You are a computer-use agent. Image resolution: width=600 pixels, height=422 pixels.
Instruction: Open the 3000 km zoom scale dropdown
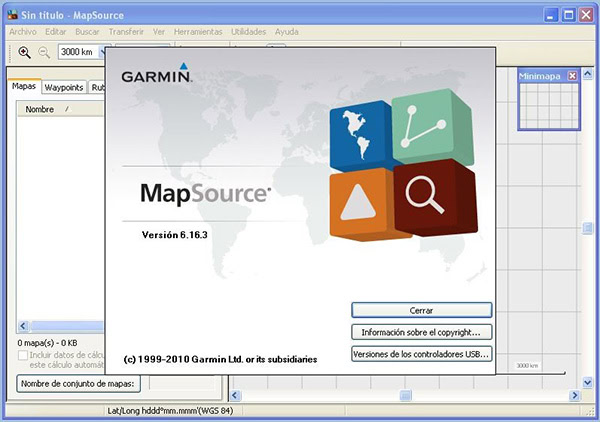103,52
